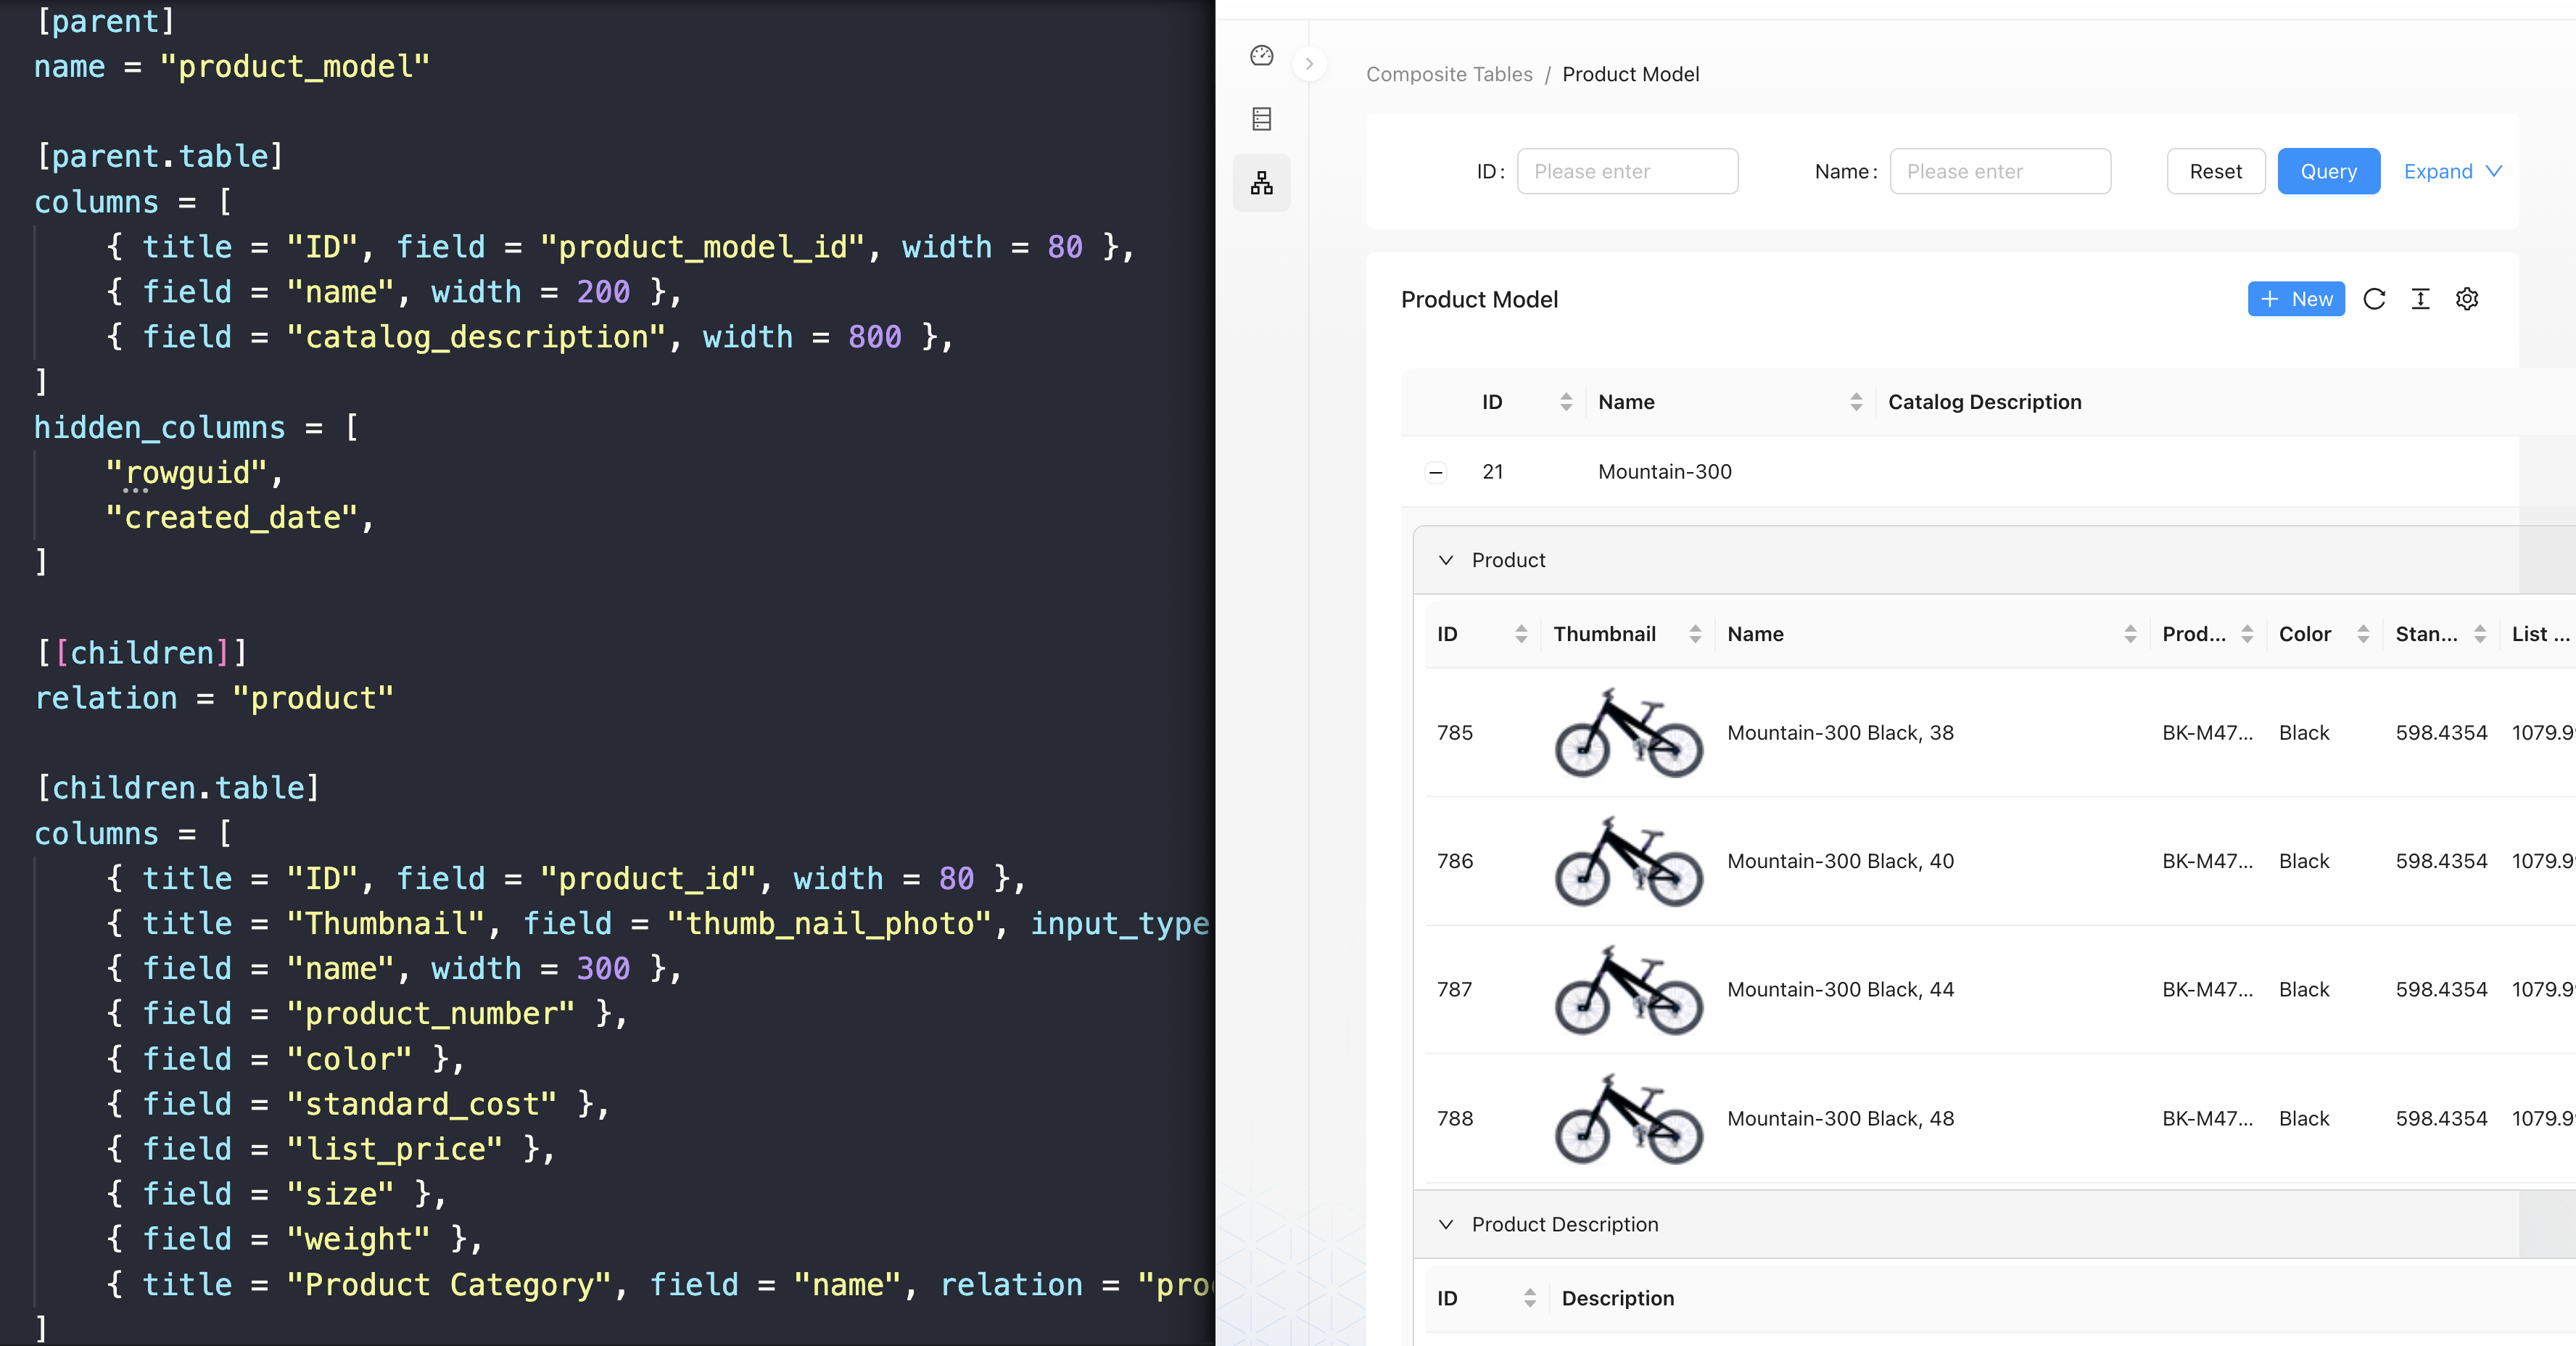Collapse the Mountain-300 row

click(x=1436, y=472)
